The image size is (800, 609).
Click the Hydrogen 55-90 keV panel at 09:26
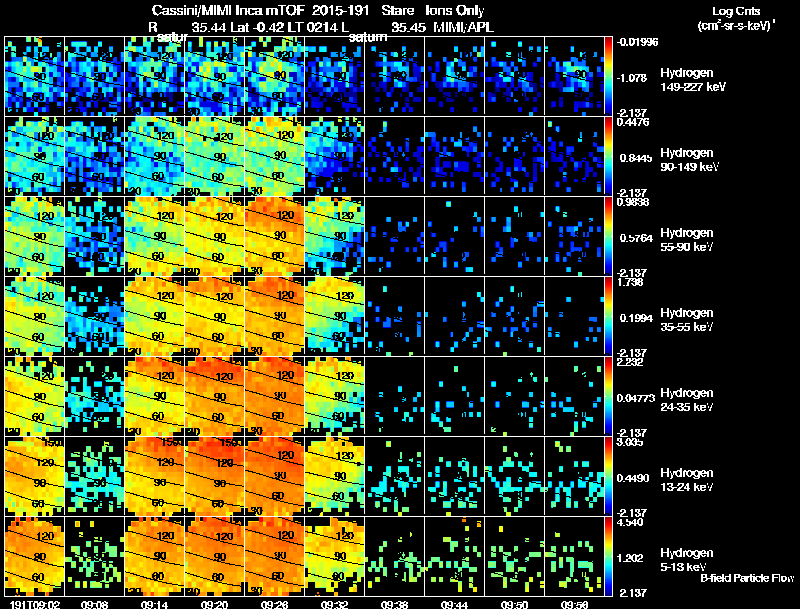click(x=274, y=236)
